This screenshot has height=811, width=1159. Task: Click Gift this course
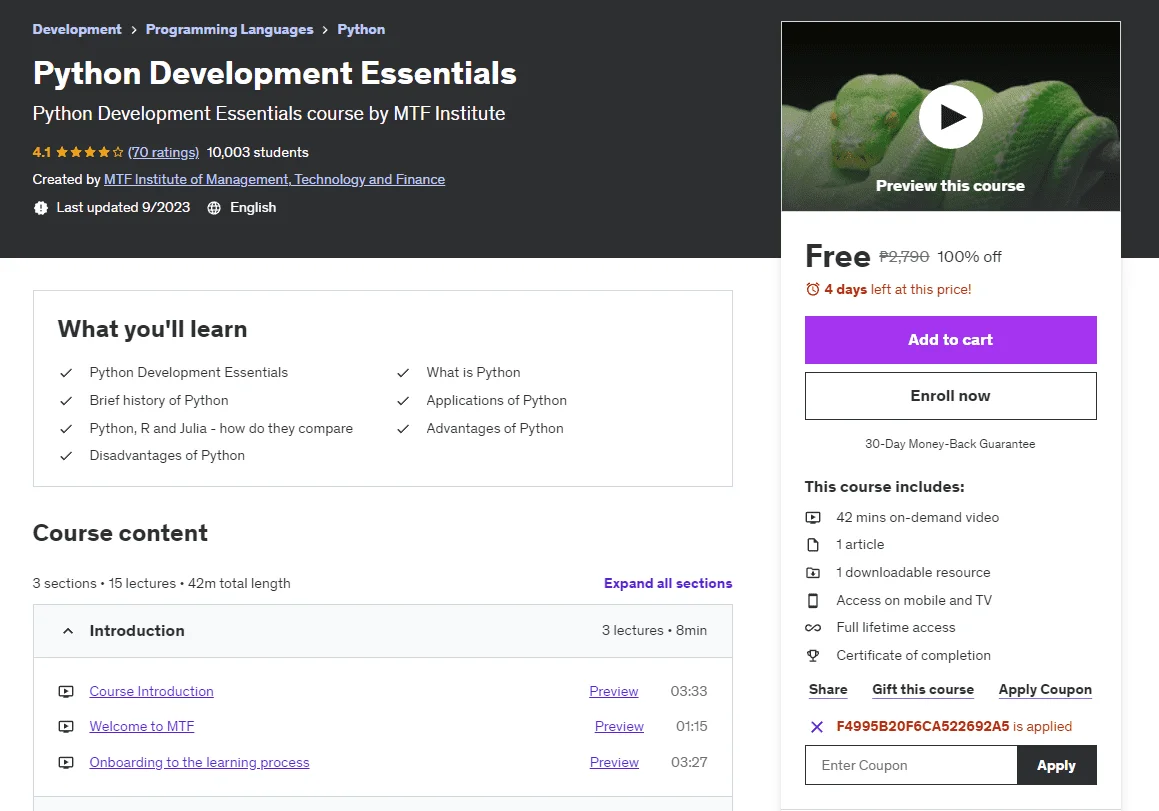point(922,690)
